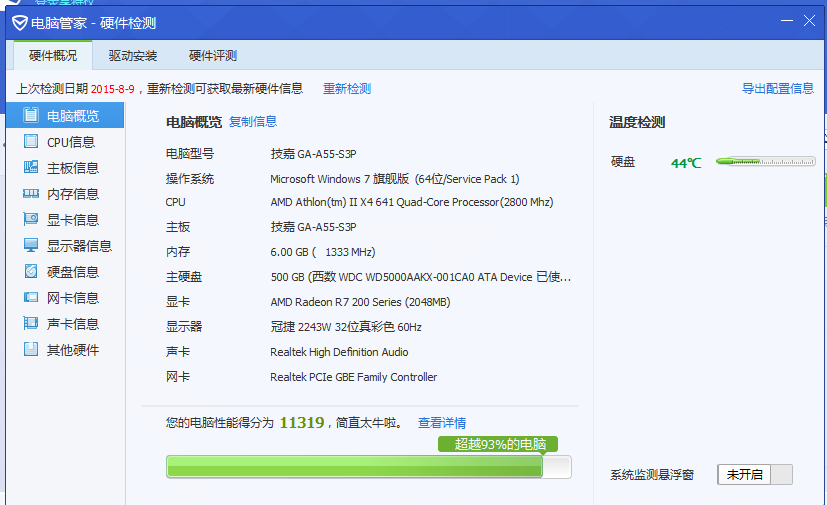Select 显卡信息 in the sidebar
The height and width of the screenshot is (505, 827).
[65, 220]
